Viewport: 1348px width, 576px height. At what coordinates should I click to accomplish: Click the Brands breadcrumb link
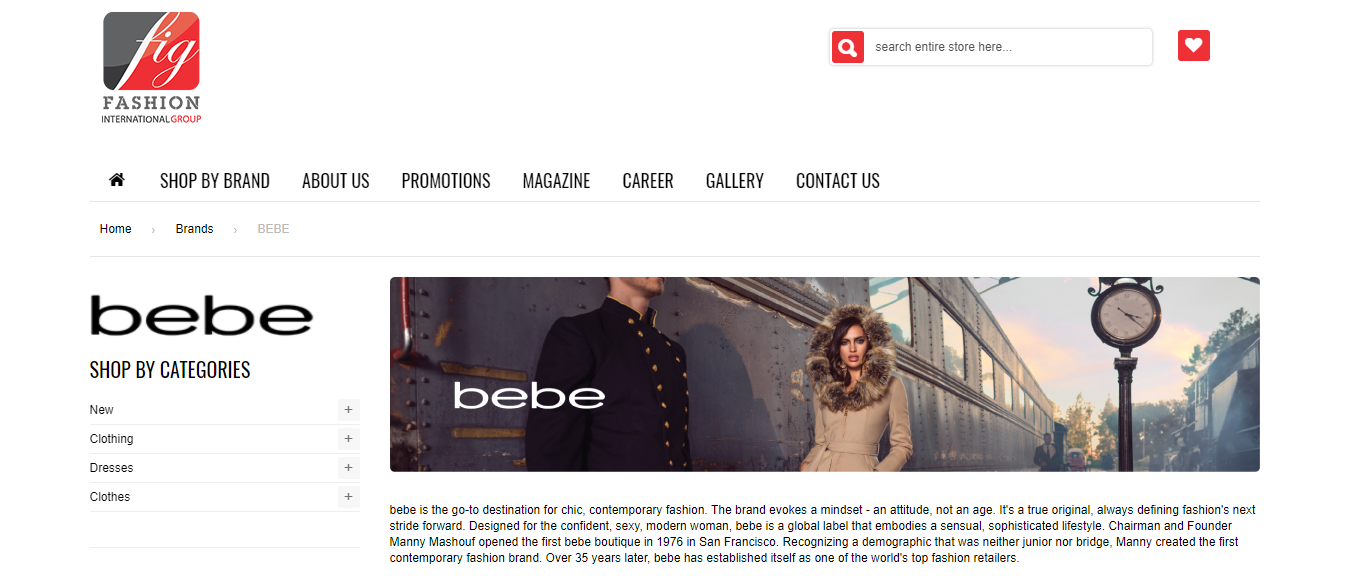point(194,229)
